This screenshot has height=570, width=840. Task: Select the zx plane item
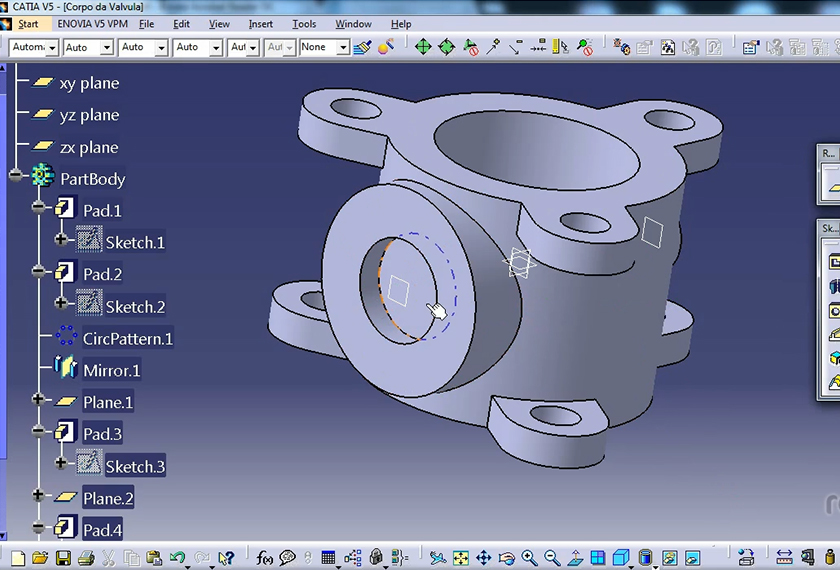(88, 147)
